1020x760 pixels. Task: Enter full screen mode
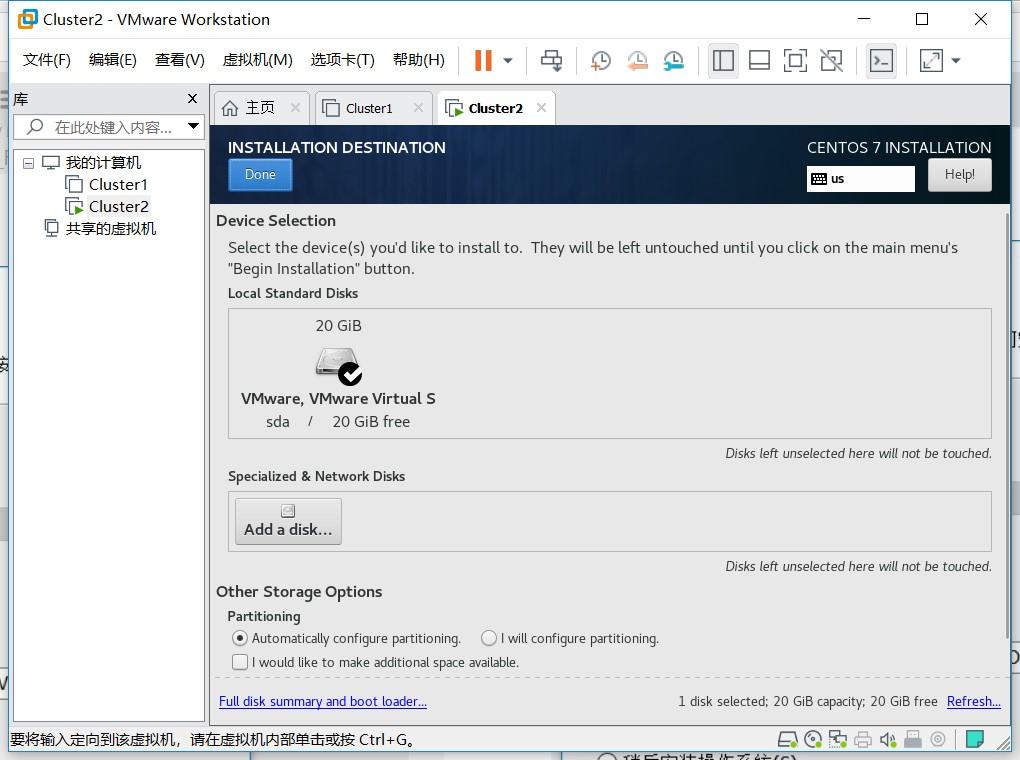click(x=796, y=61)
